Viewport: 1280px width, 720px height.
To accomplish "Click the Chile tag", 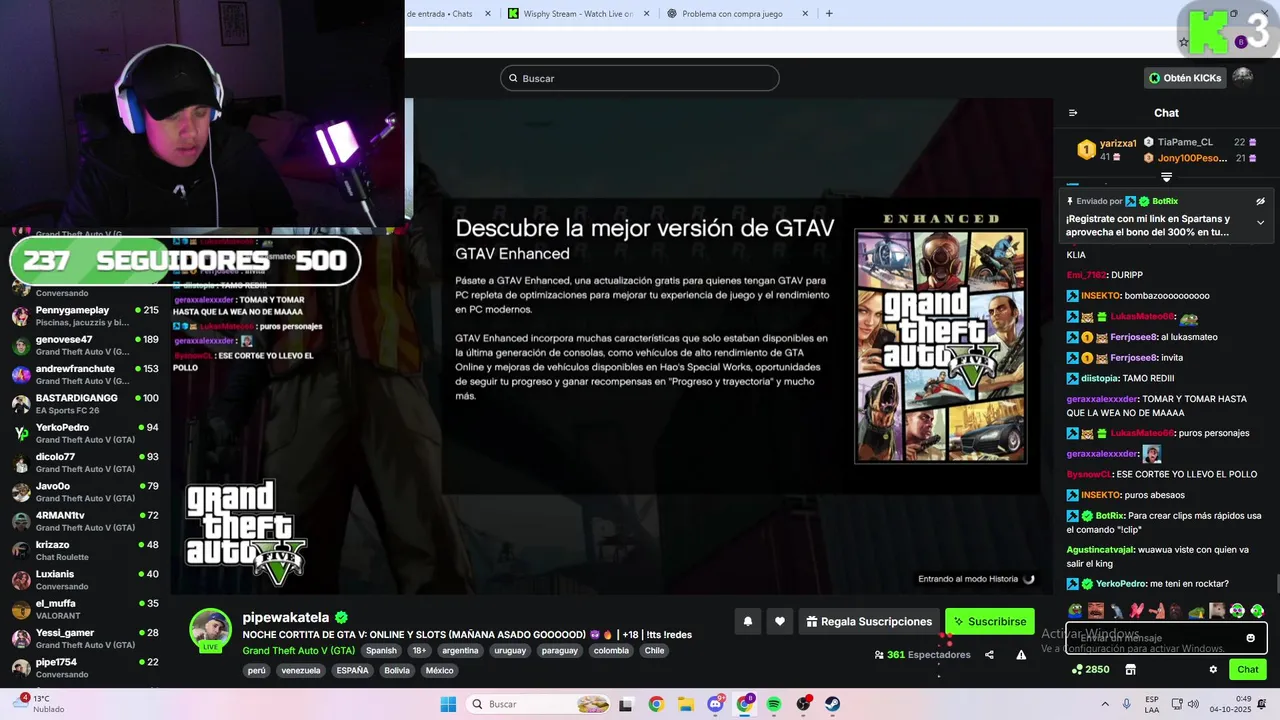I will pyautogui.click(x=654, y=650).
